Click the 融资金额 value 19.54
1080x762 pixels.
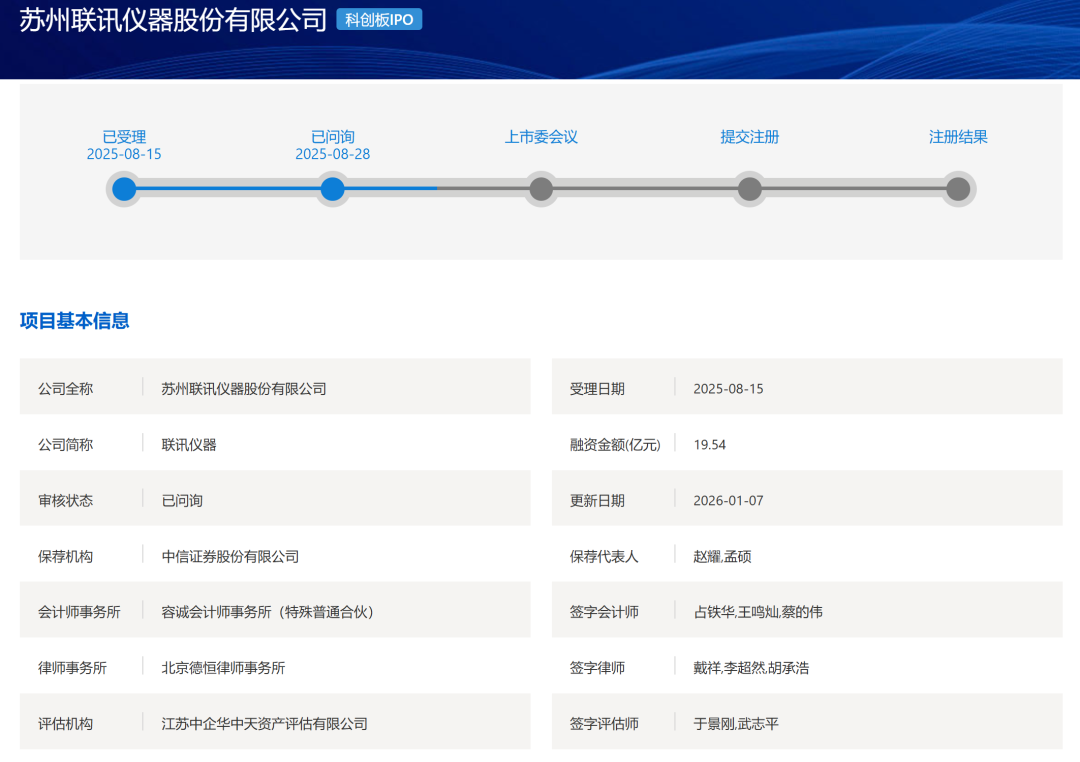coord(708,443)
